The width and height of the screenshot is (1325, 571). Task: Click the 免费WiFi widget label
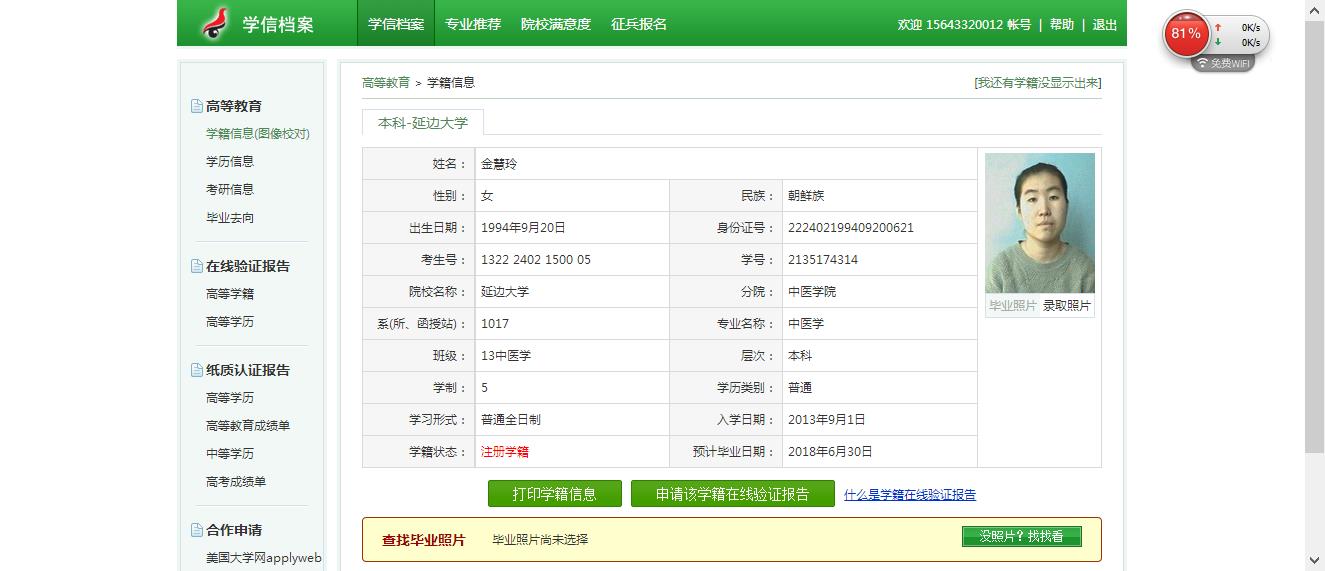point(1223,63)
